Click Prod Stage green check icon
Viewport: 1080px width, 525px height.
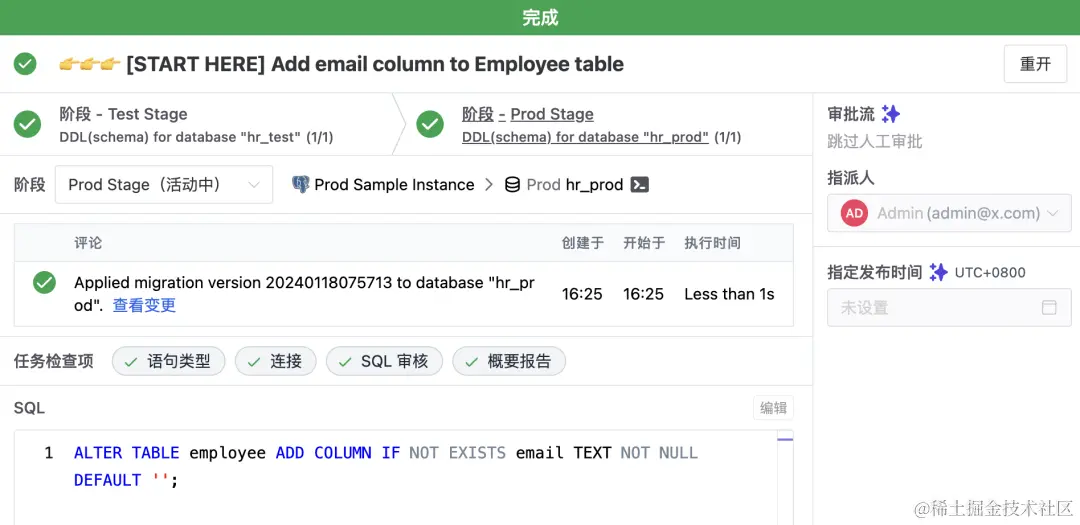pyautogui.click(x=430, y=125)
